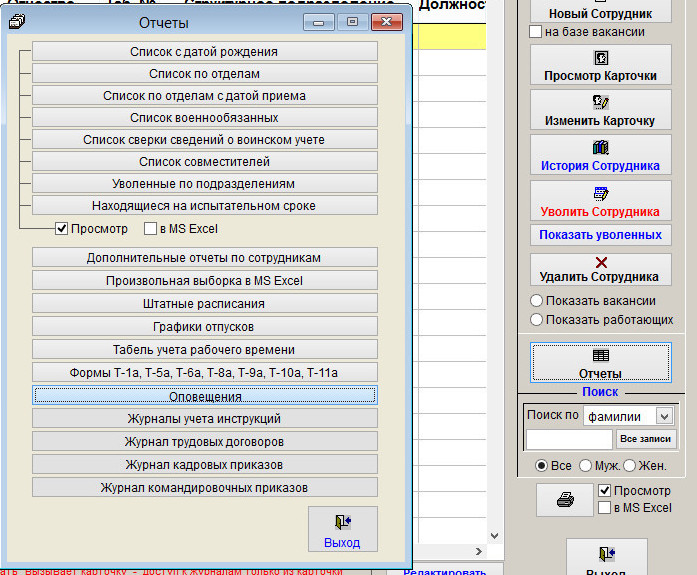Open Список военнообязанных report
Viewport: 697px width, 575px height.
205,117
